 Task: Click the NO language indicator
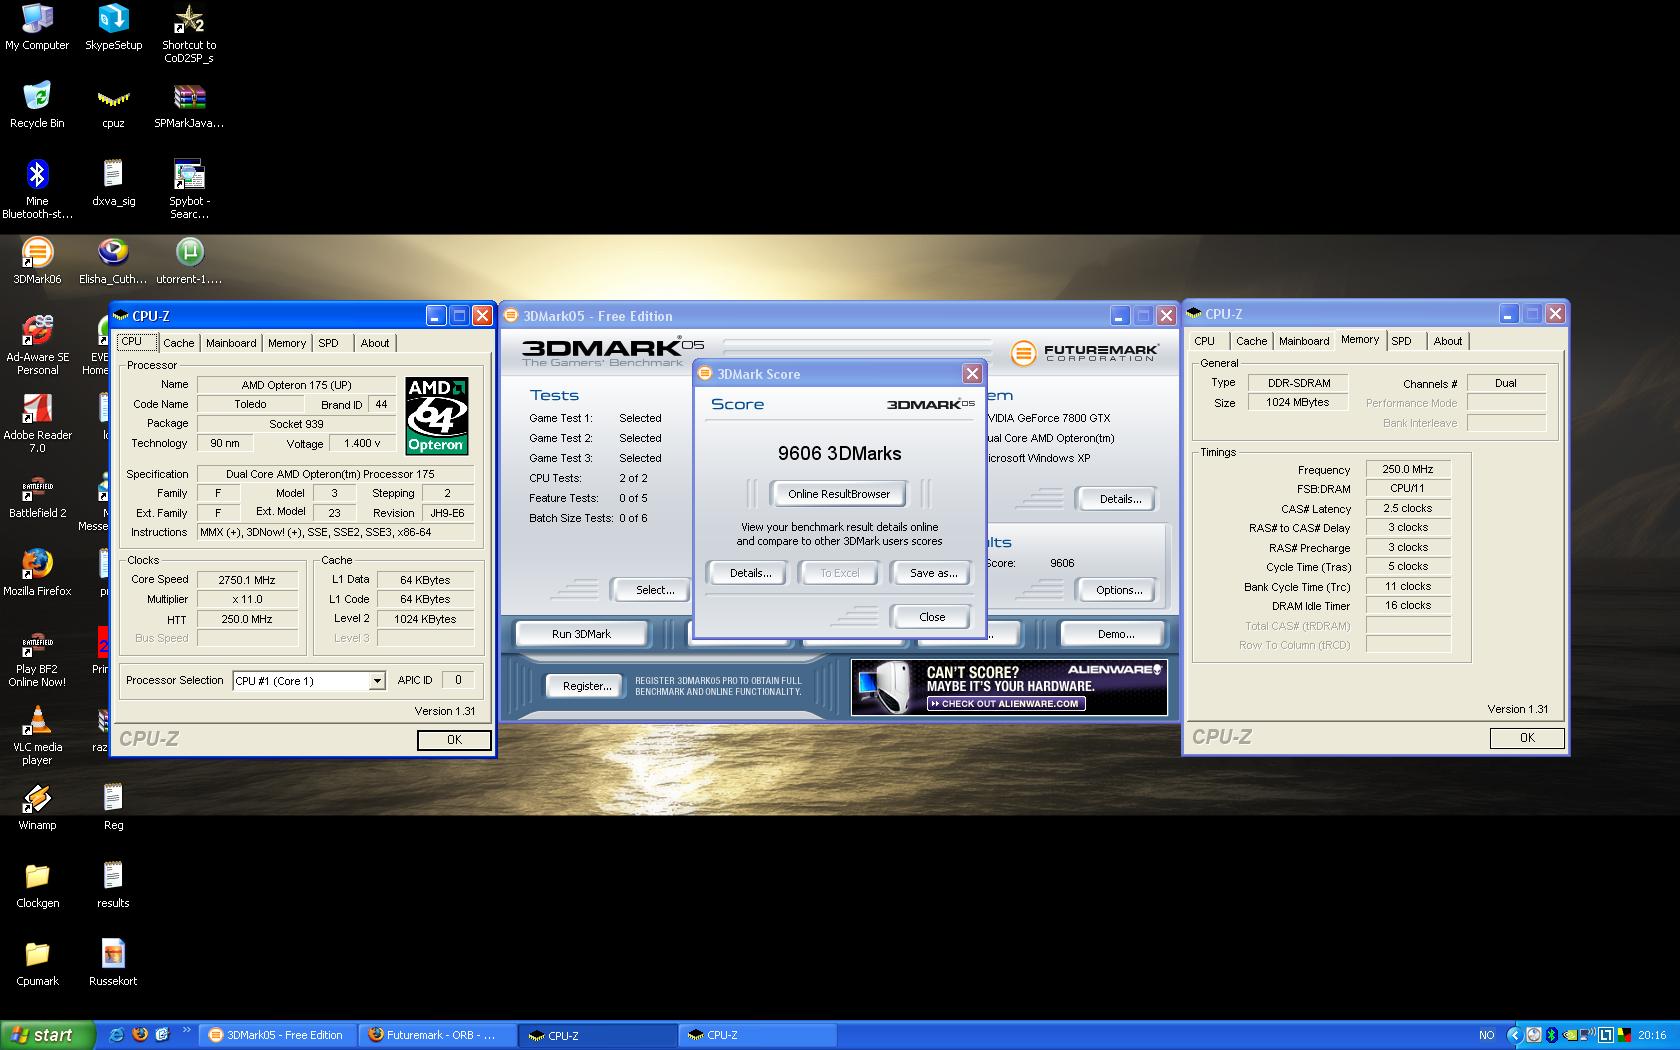(1487, 1035)
